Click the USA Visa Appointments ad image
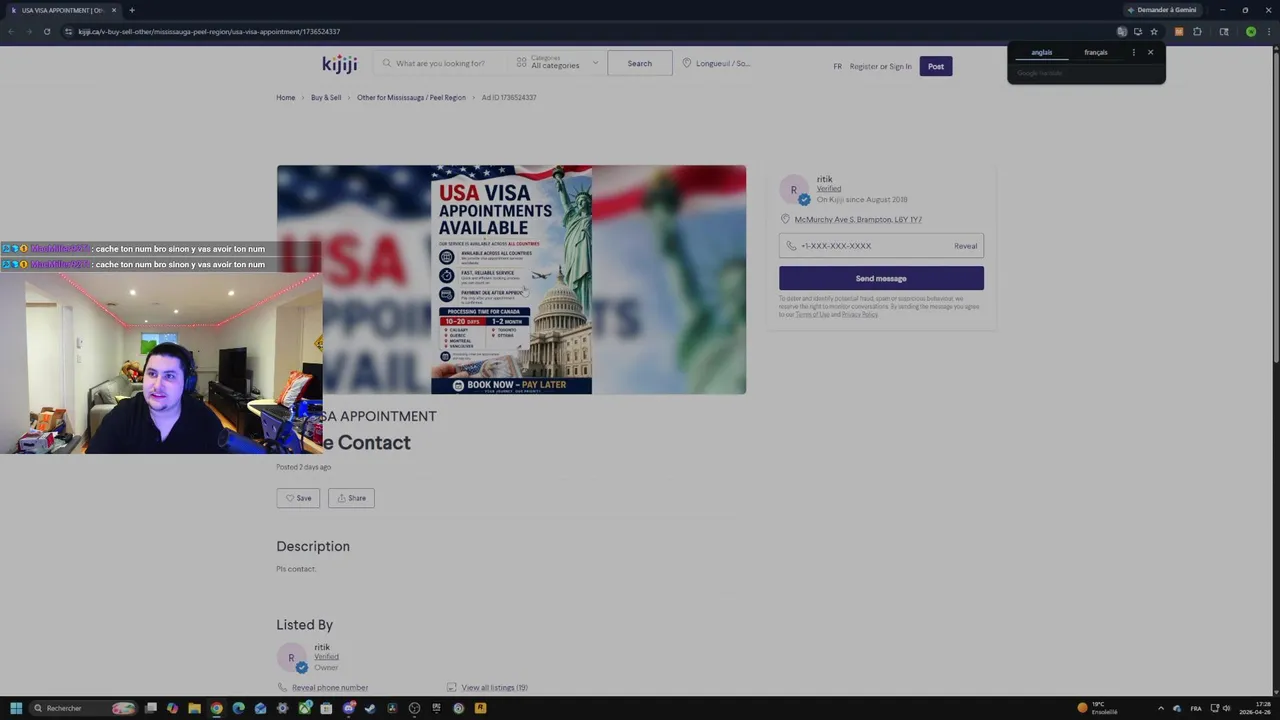The width and height of the screenshot is (1280, 720). (511, 279)
